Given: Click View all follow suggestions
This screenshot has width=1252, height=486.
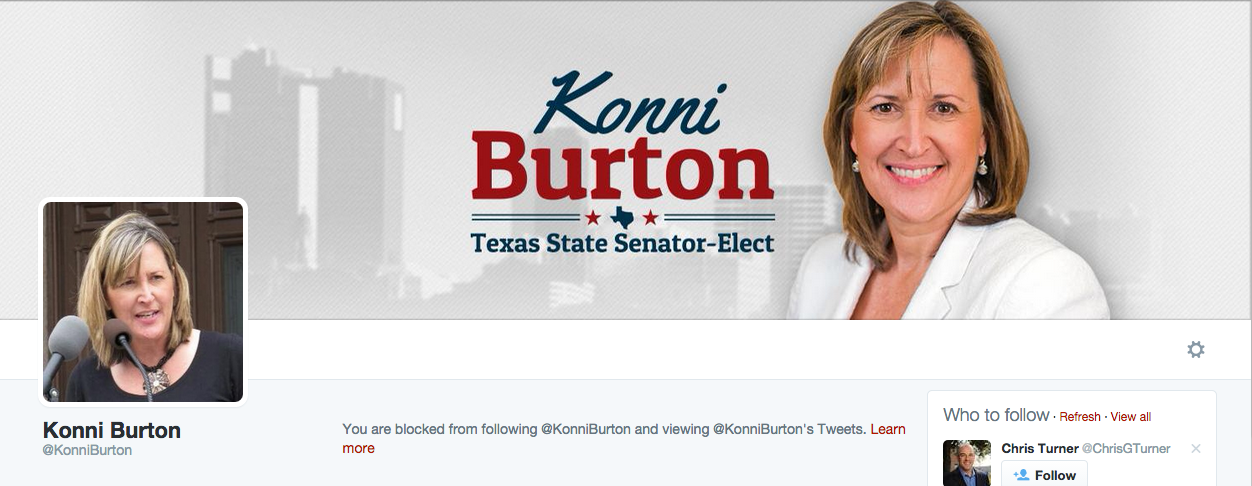Looking at the screenshot, I should pyautogui.click(x=1130, y=417).
